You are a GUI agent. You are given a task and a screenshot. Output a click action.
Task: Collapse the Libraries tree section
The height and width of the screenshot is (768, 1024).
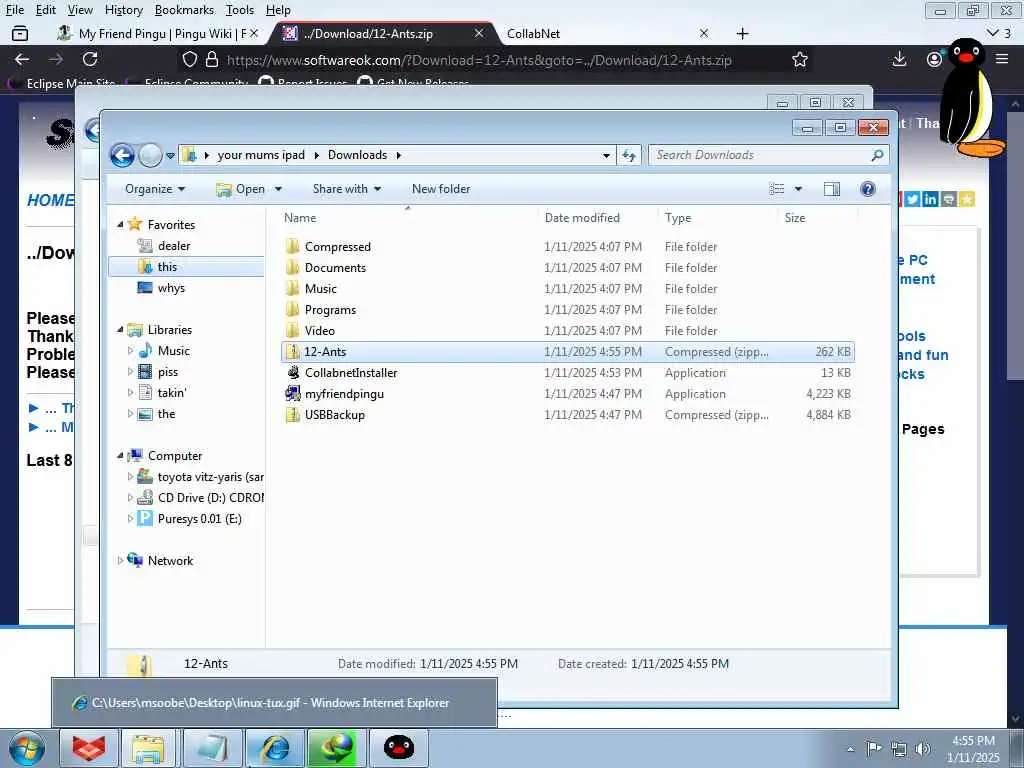(x=120, y=330)
